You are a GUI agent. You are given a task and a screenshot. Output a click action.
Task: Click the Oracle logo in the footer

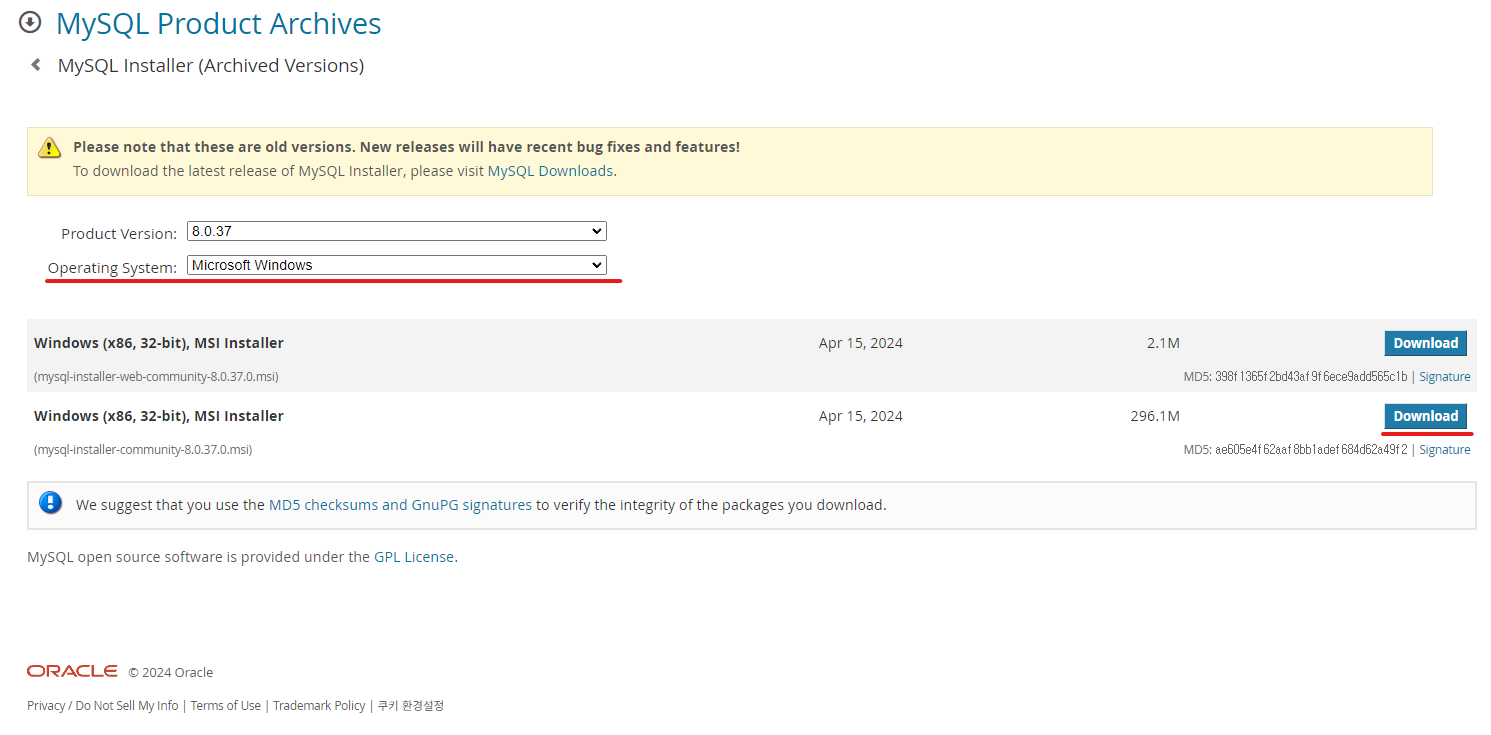pos(72,671)
